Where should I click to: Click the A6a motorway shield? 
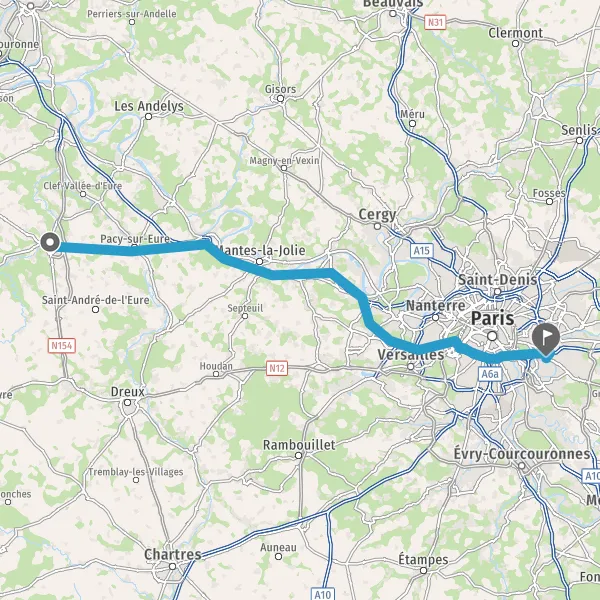click(x=490, y=374)
